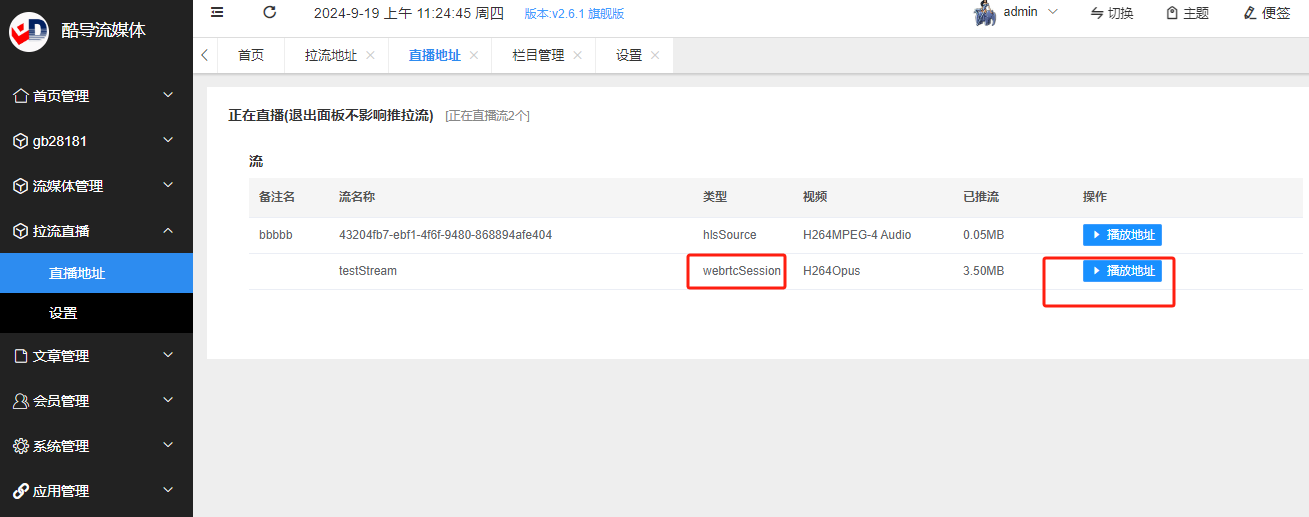
Task: Click the 切换 switch icon
Action: 1096,13
